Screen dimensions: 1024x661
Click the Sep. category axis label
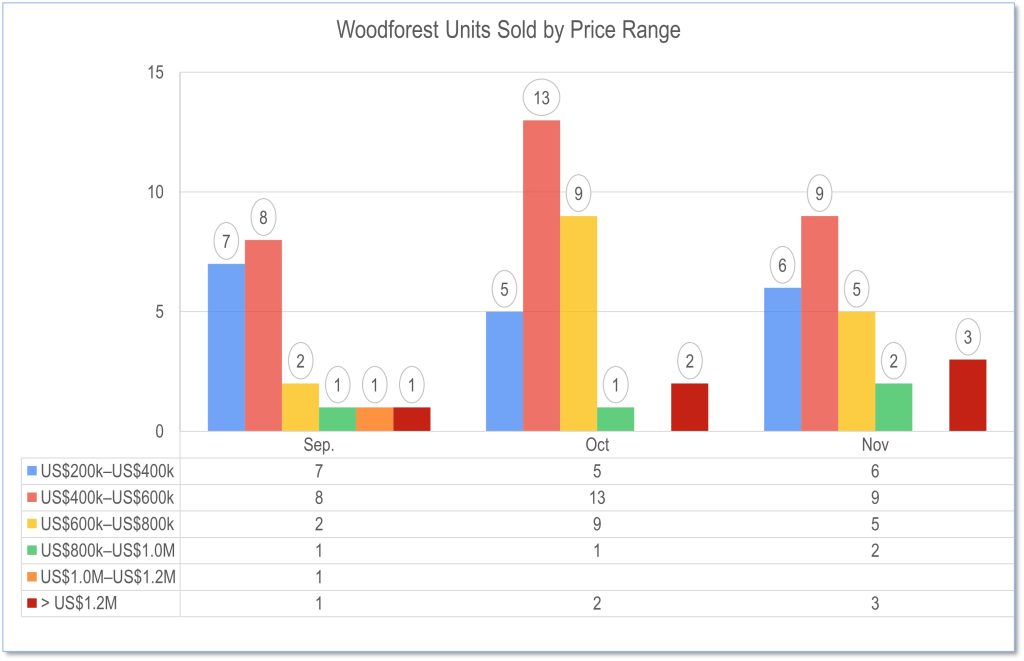point(318,445)
